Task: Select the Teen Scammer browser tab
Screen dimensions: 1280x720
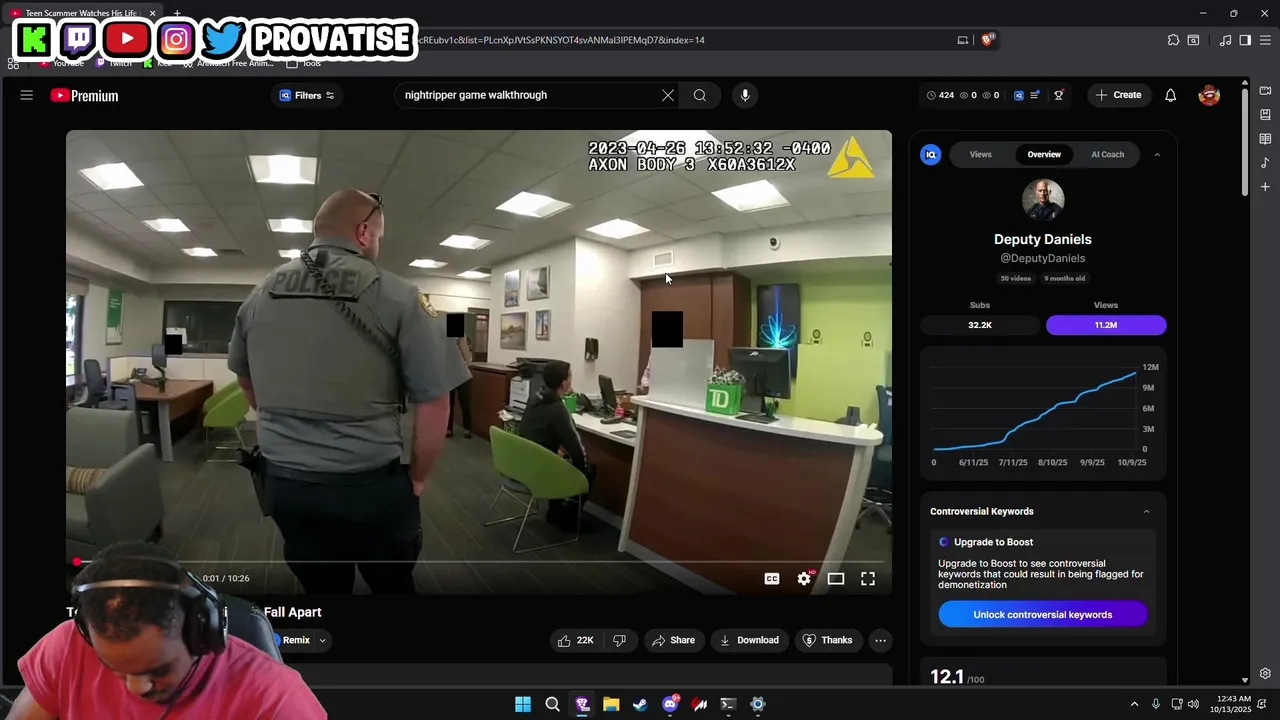Action: tap(80, 13)
